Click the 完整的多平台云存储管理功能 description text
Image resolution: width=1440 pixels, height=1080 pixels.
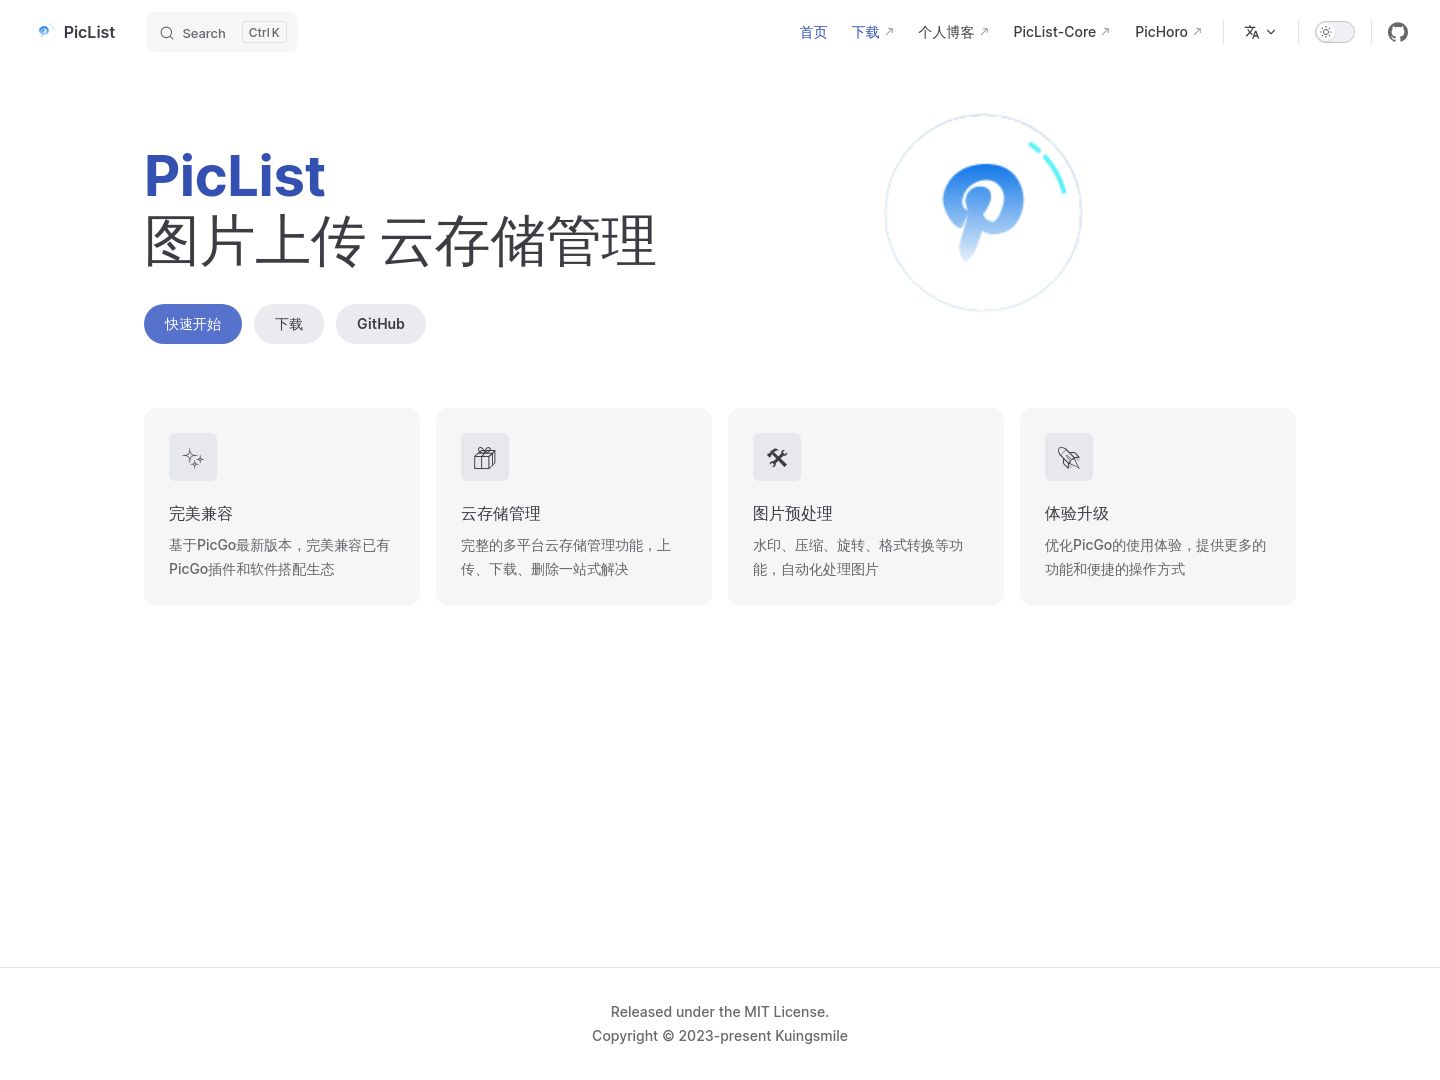point(566,557)
